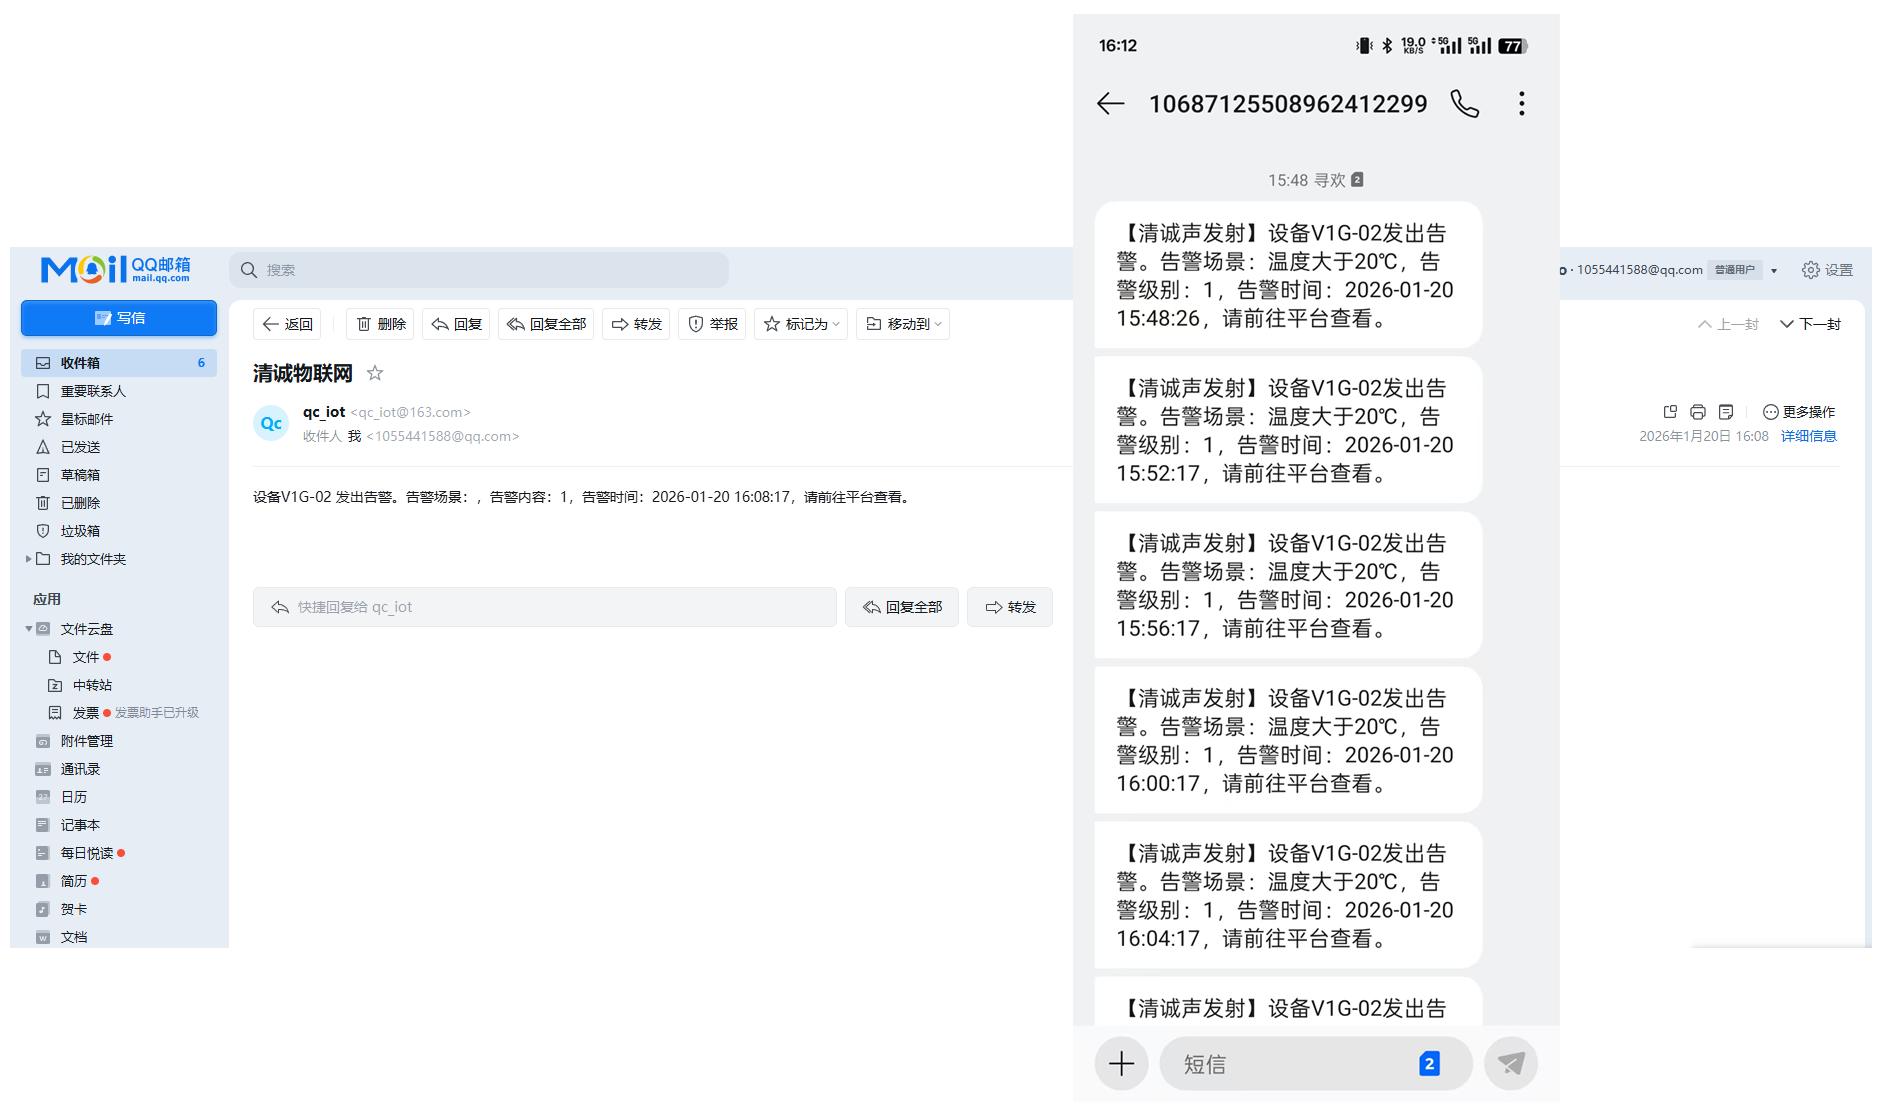
Task: Click the 回复全部 button below the message
Action: point(901,607)
